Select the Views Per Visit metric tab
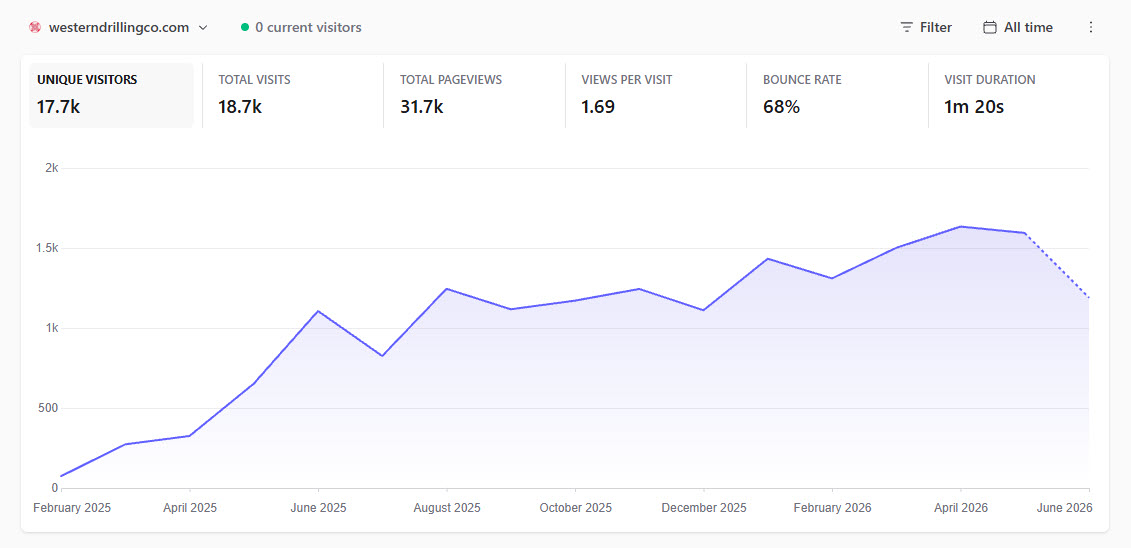 (x=656, y=95)
